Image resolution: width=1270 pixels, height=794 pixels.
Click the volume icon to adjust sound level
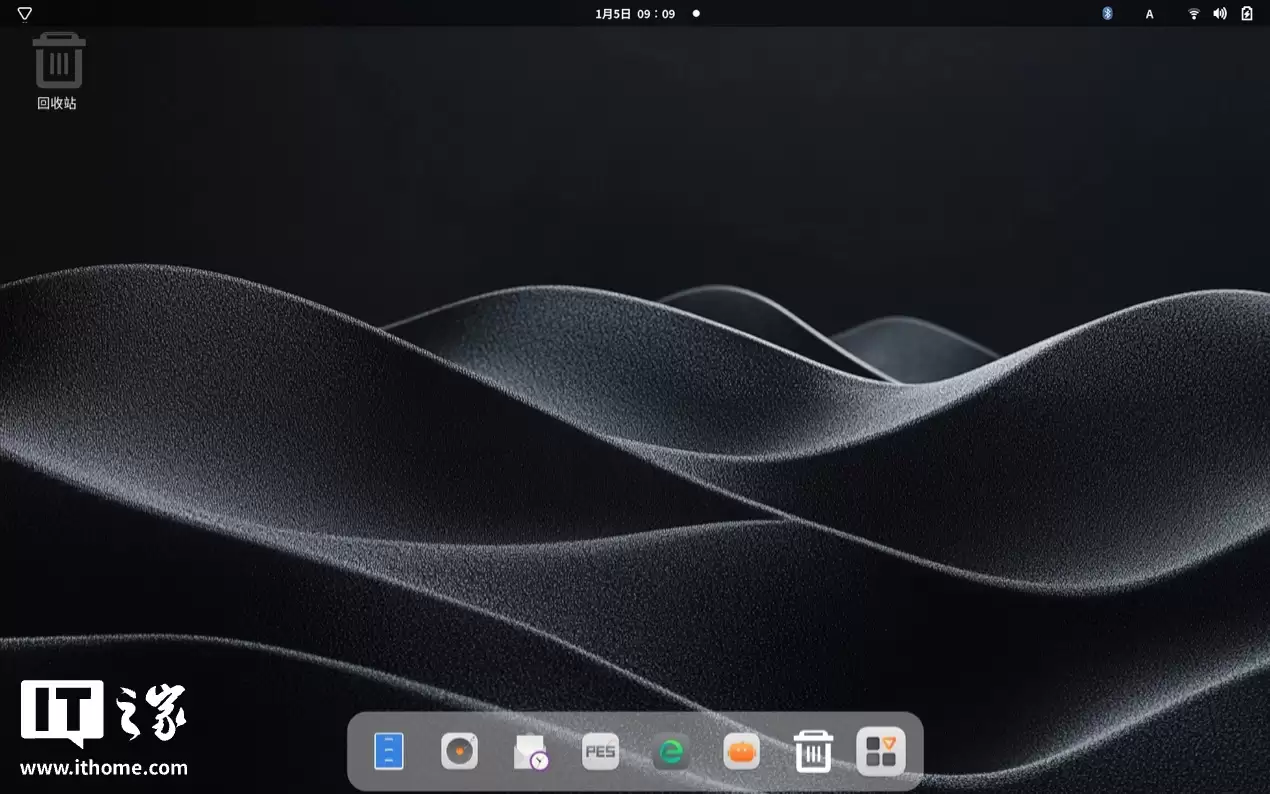click(1219, 13)
